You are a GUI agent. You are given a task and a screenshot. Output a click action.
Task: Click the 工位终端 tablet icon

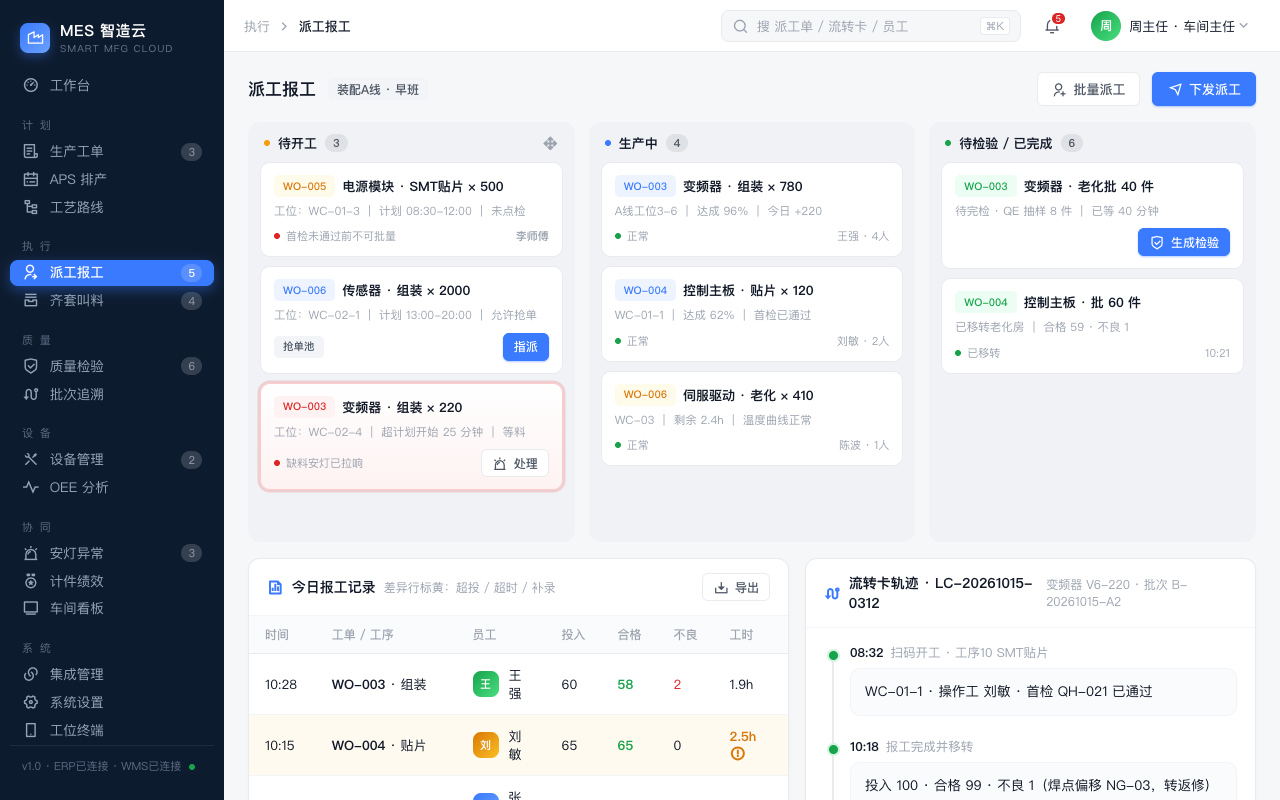pos(31,730)
